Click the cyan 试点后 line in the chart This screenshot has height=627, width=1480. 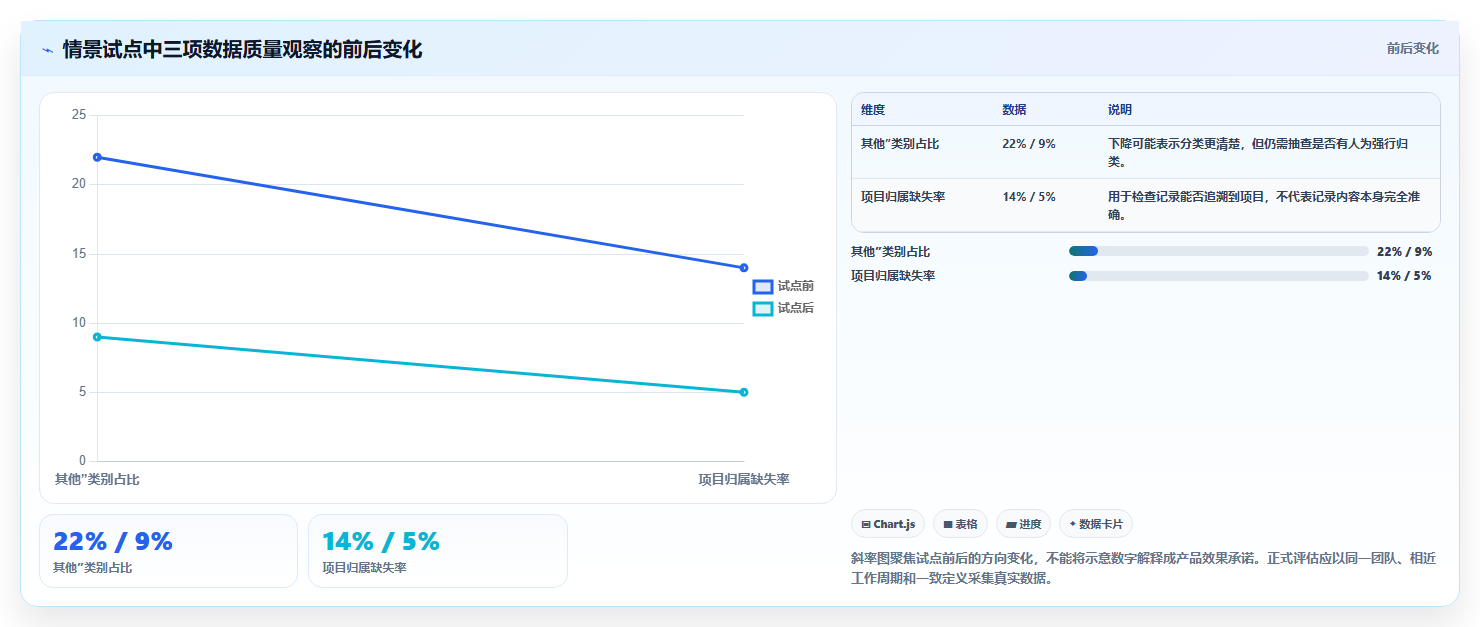pyautogui.click(x=420, y=364)
